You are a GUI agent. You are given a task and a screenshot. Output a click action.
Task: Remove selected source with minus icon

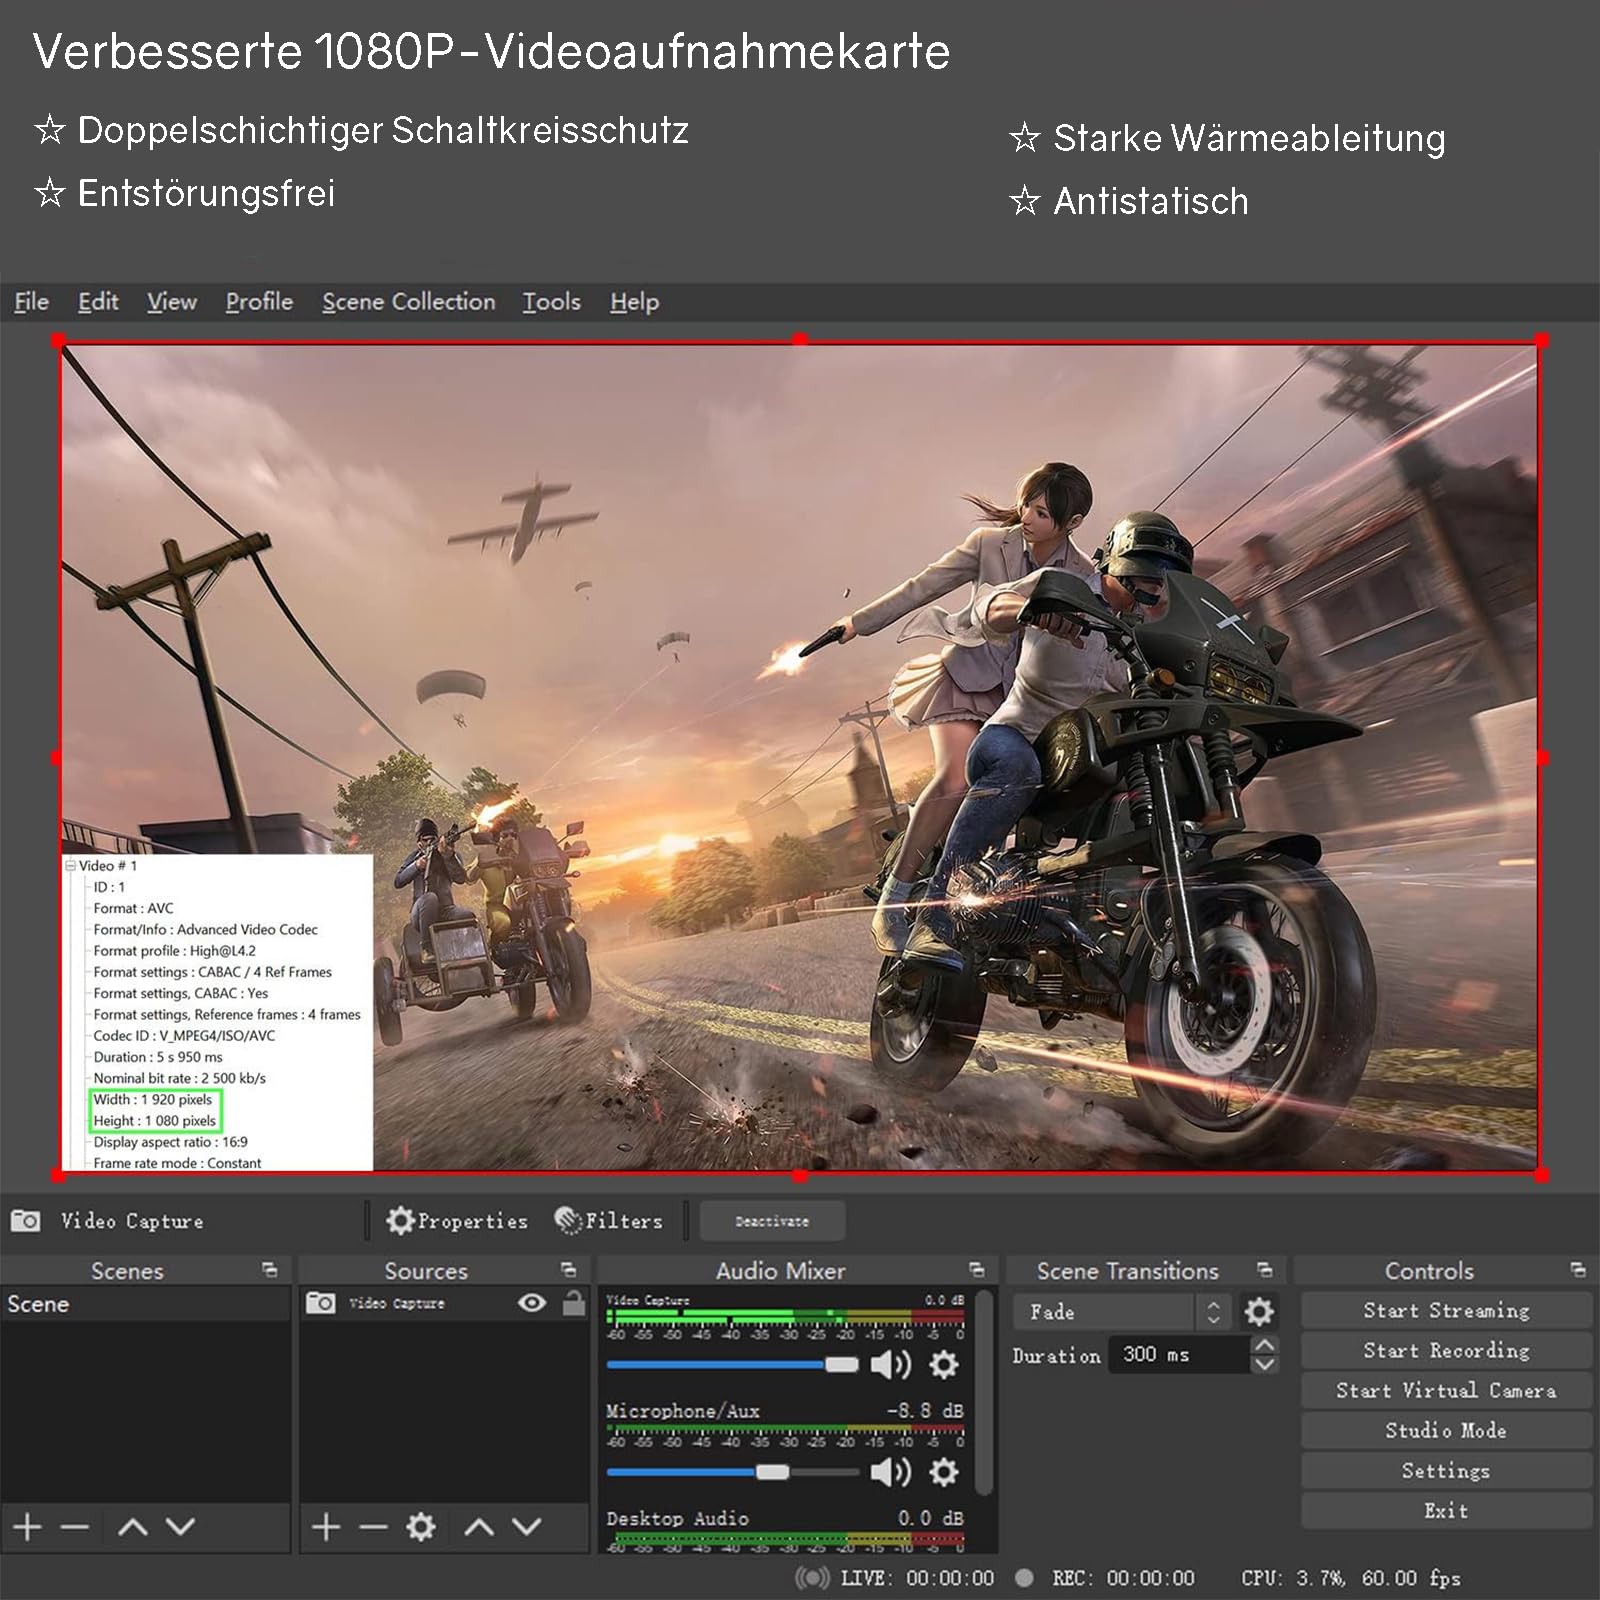373,1527
